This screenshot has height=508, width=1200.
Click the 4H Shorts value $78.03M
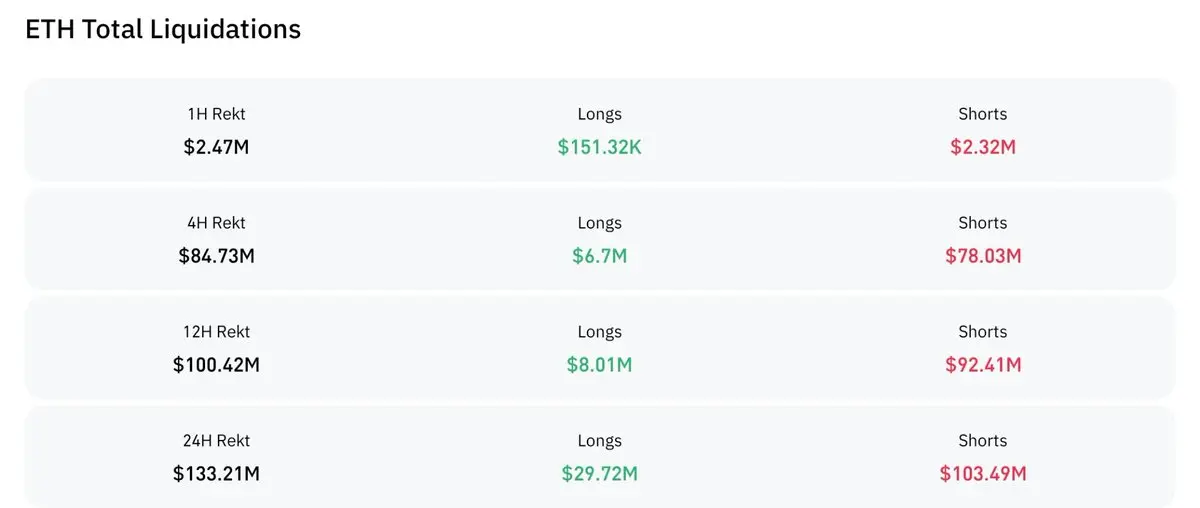coord(983,256)
